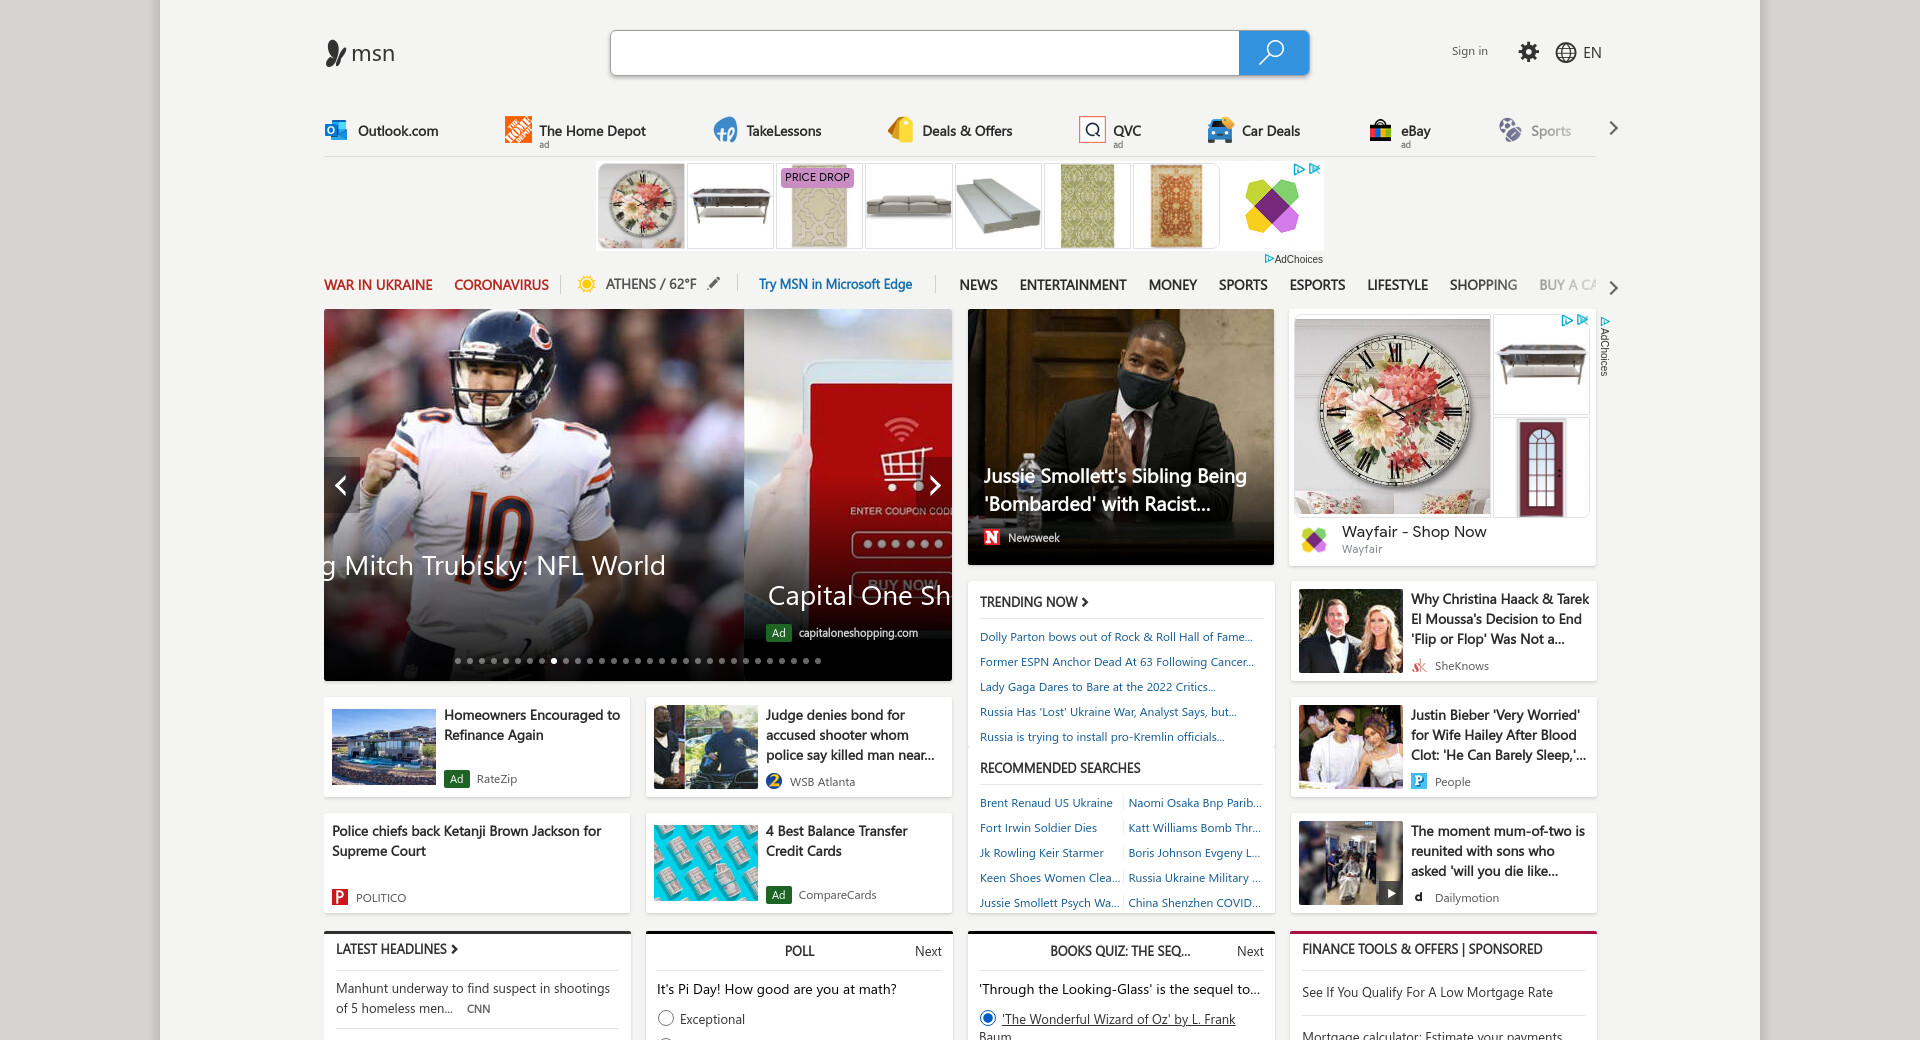Select the Exceptional poll option
The image size is (1920, 1040).
point(666,1018)
